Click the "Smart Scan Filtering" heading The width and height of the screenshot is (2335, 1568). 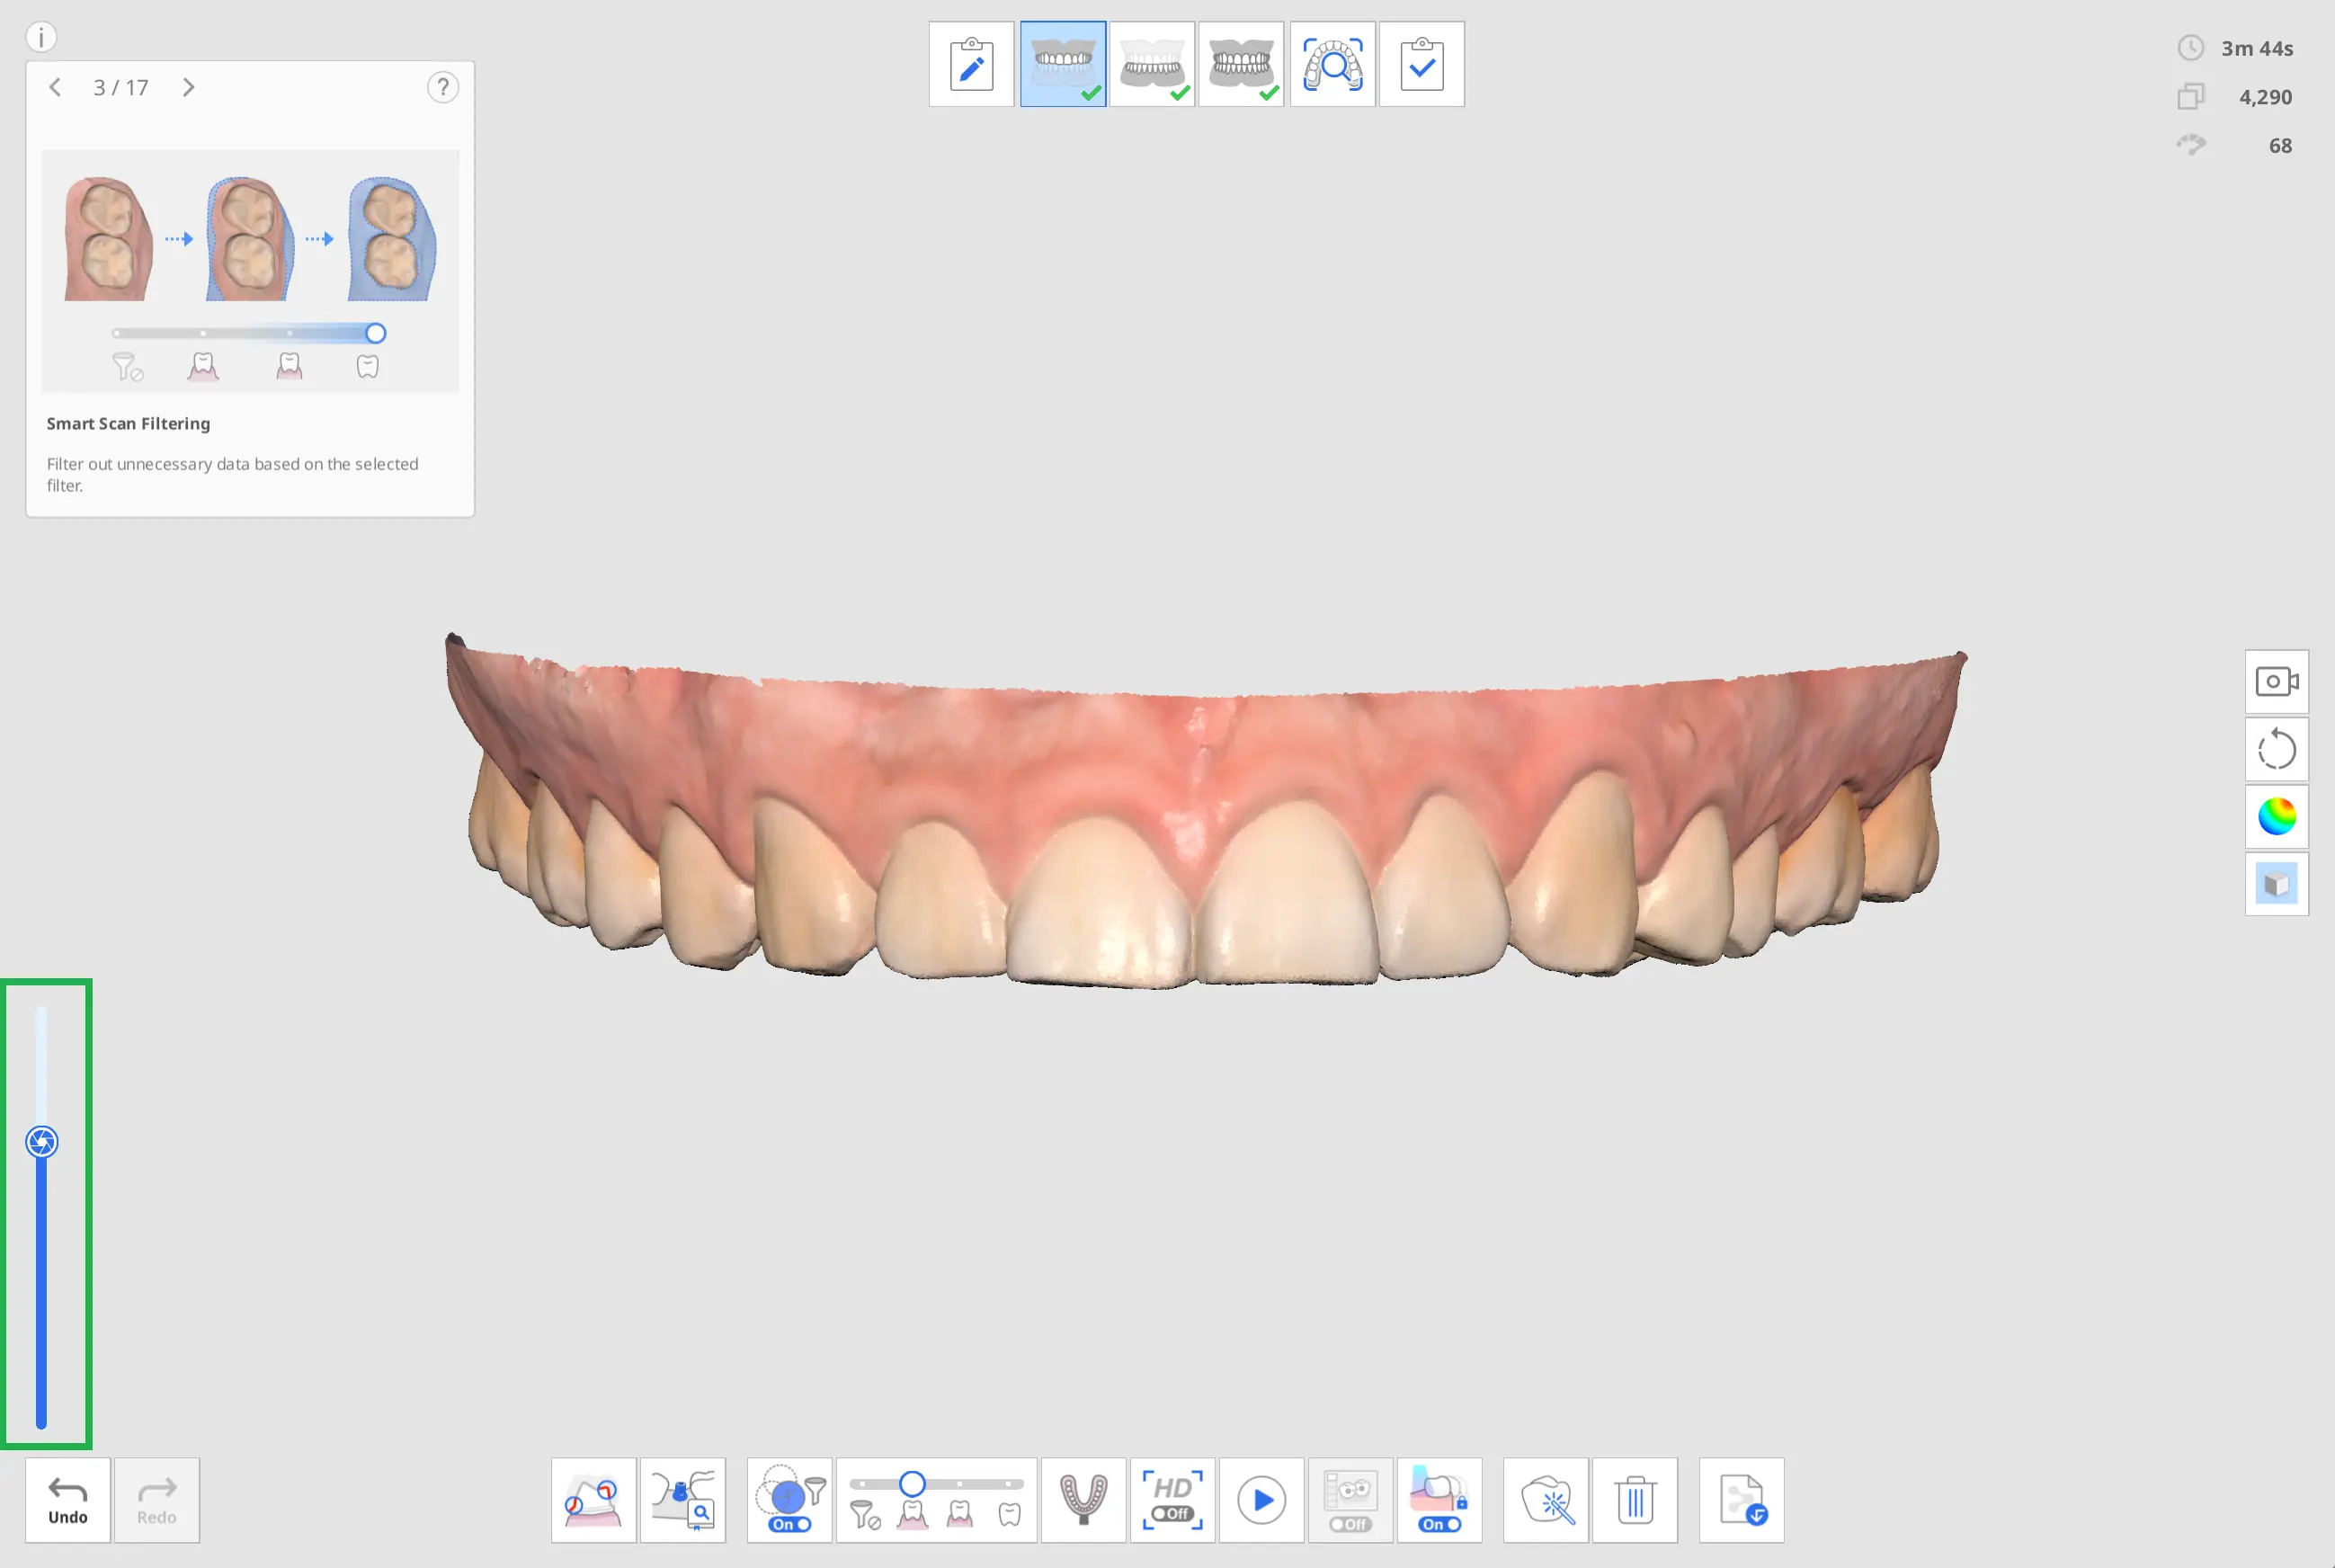point(128,424)
